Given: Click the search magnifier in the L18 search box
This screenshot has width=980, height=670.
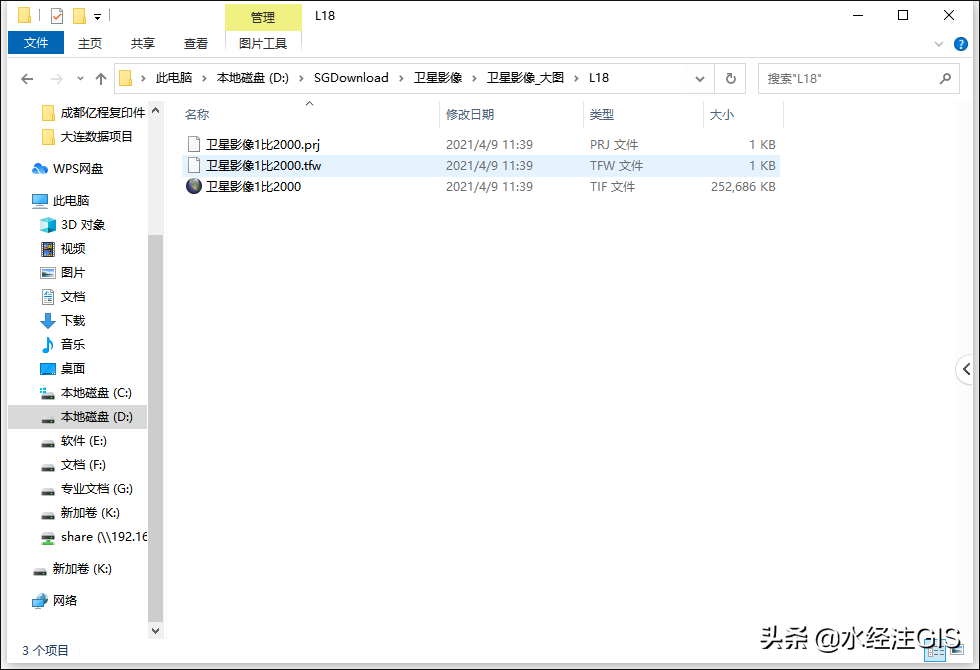Looking at the screenshot, I should click(x=945, y=77).
